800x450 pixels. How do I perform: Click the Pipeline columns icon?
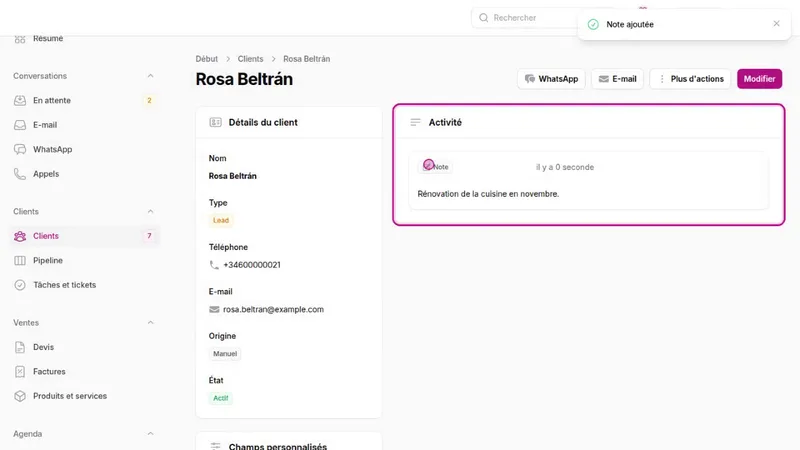coord(20,261)
